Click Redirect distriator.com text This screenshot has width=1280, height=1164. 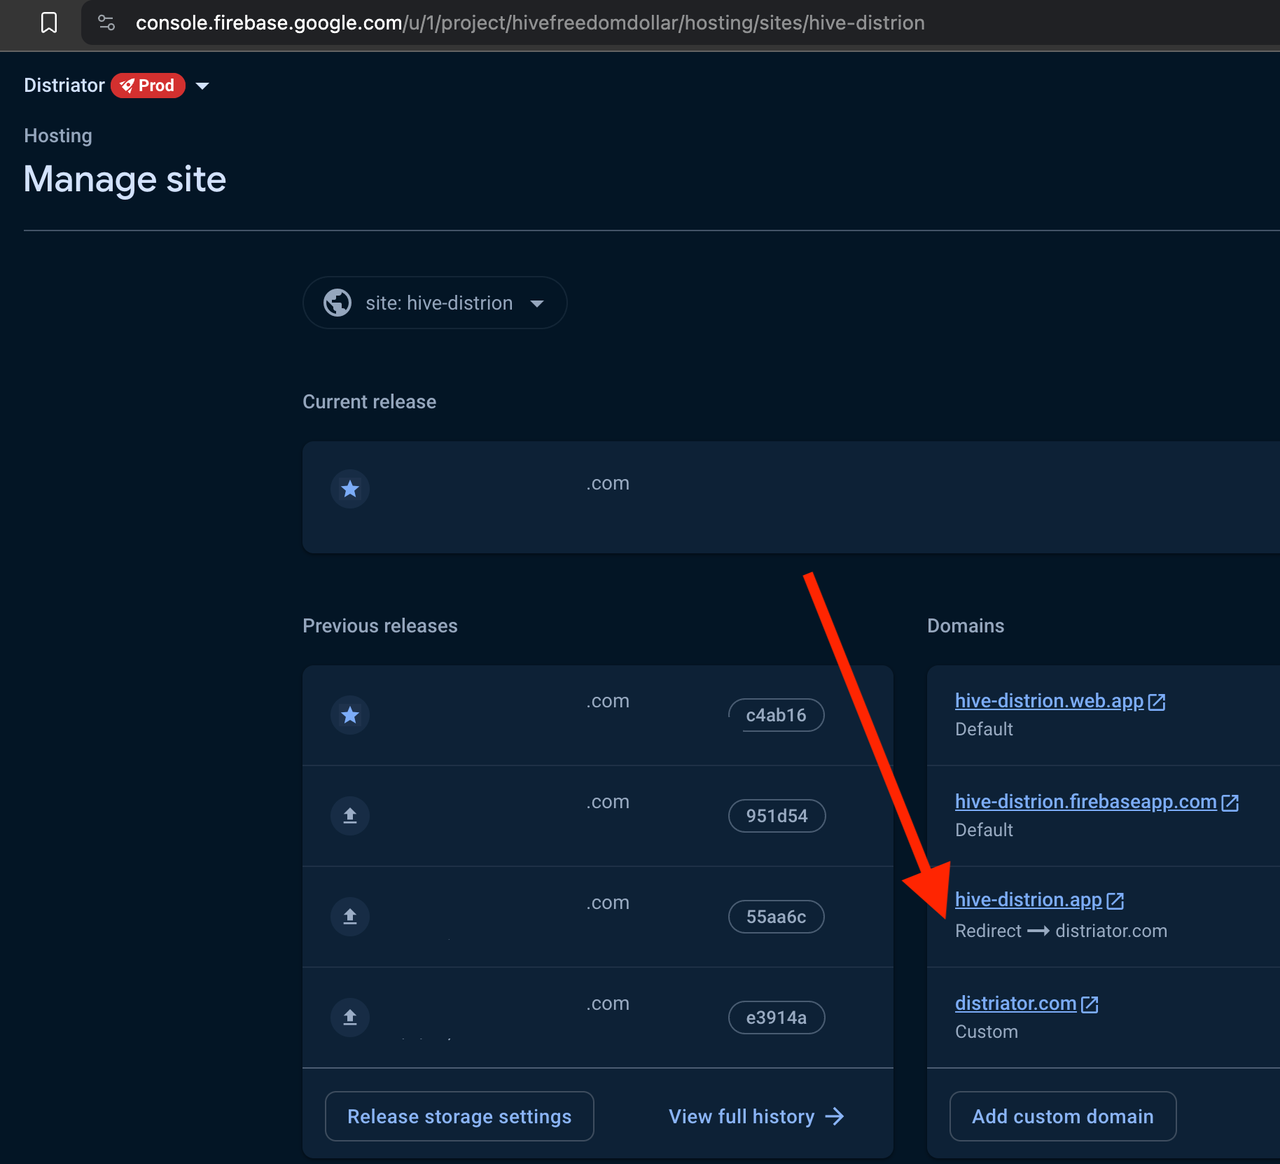tap(1061, 931)
